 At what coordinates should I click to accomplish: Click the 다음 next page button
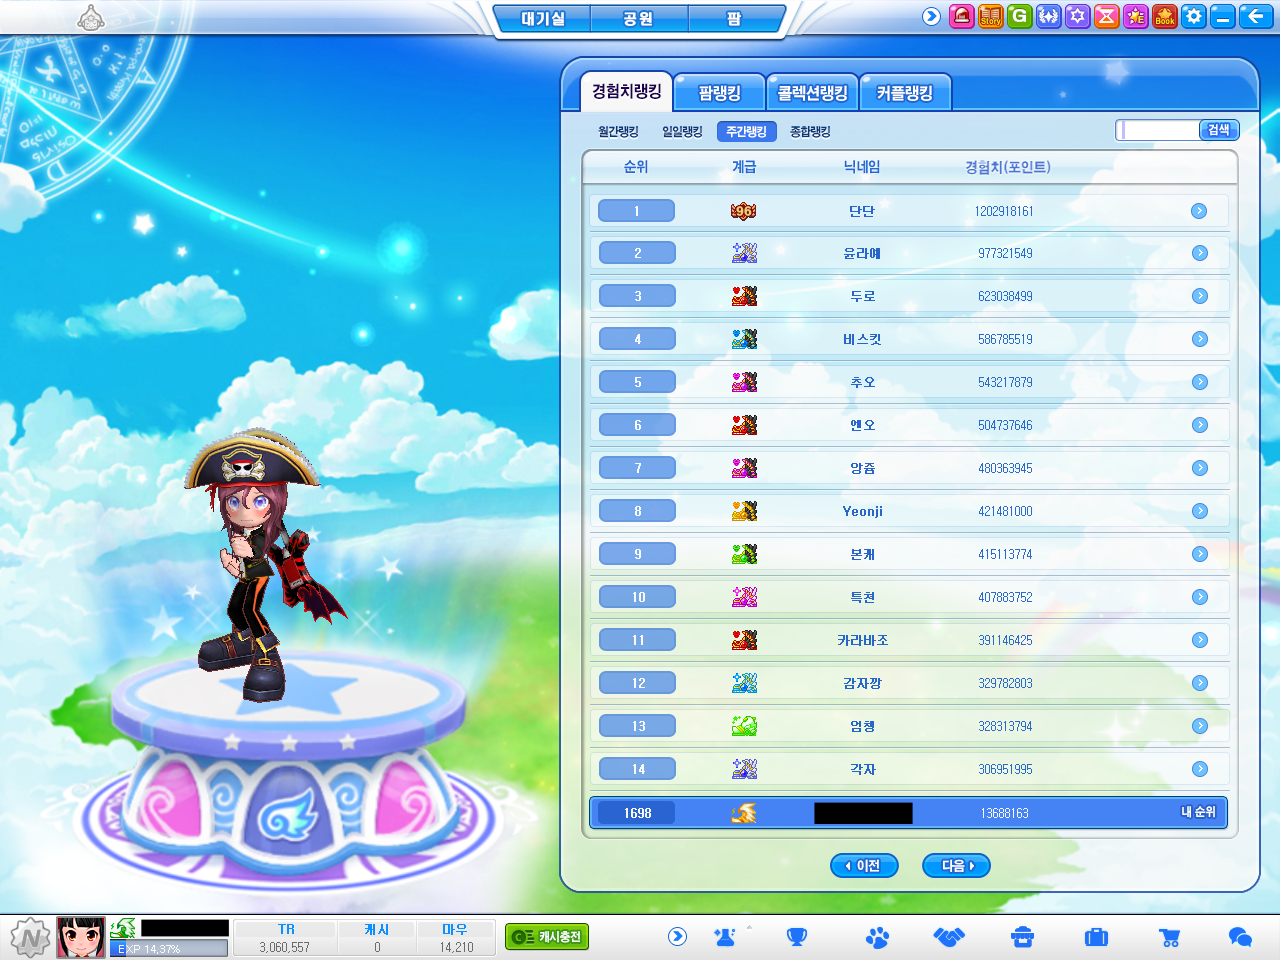pyautogui.click(x=956, y=866)
